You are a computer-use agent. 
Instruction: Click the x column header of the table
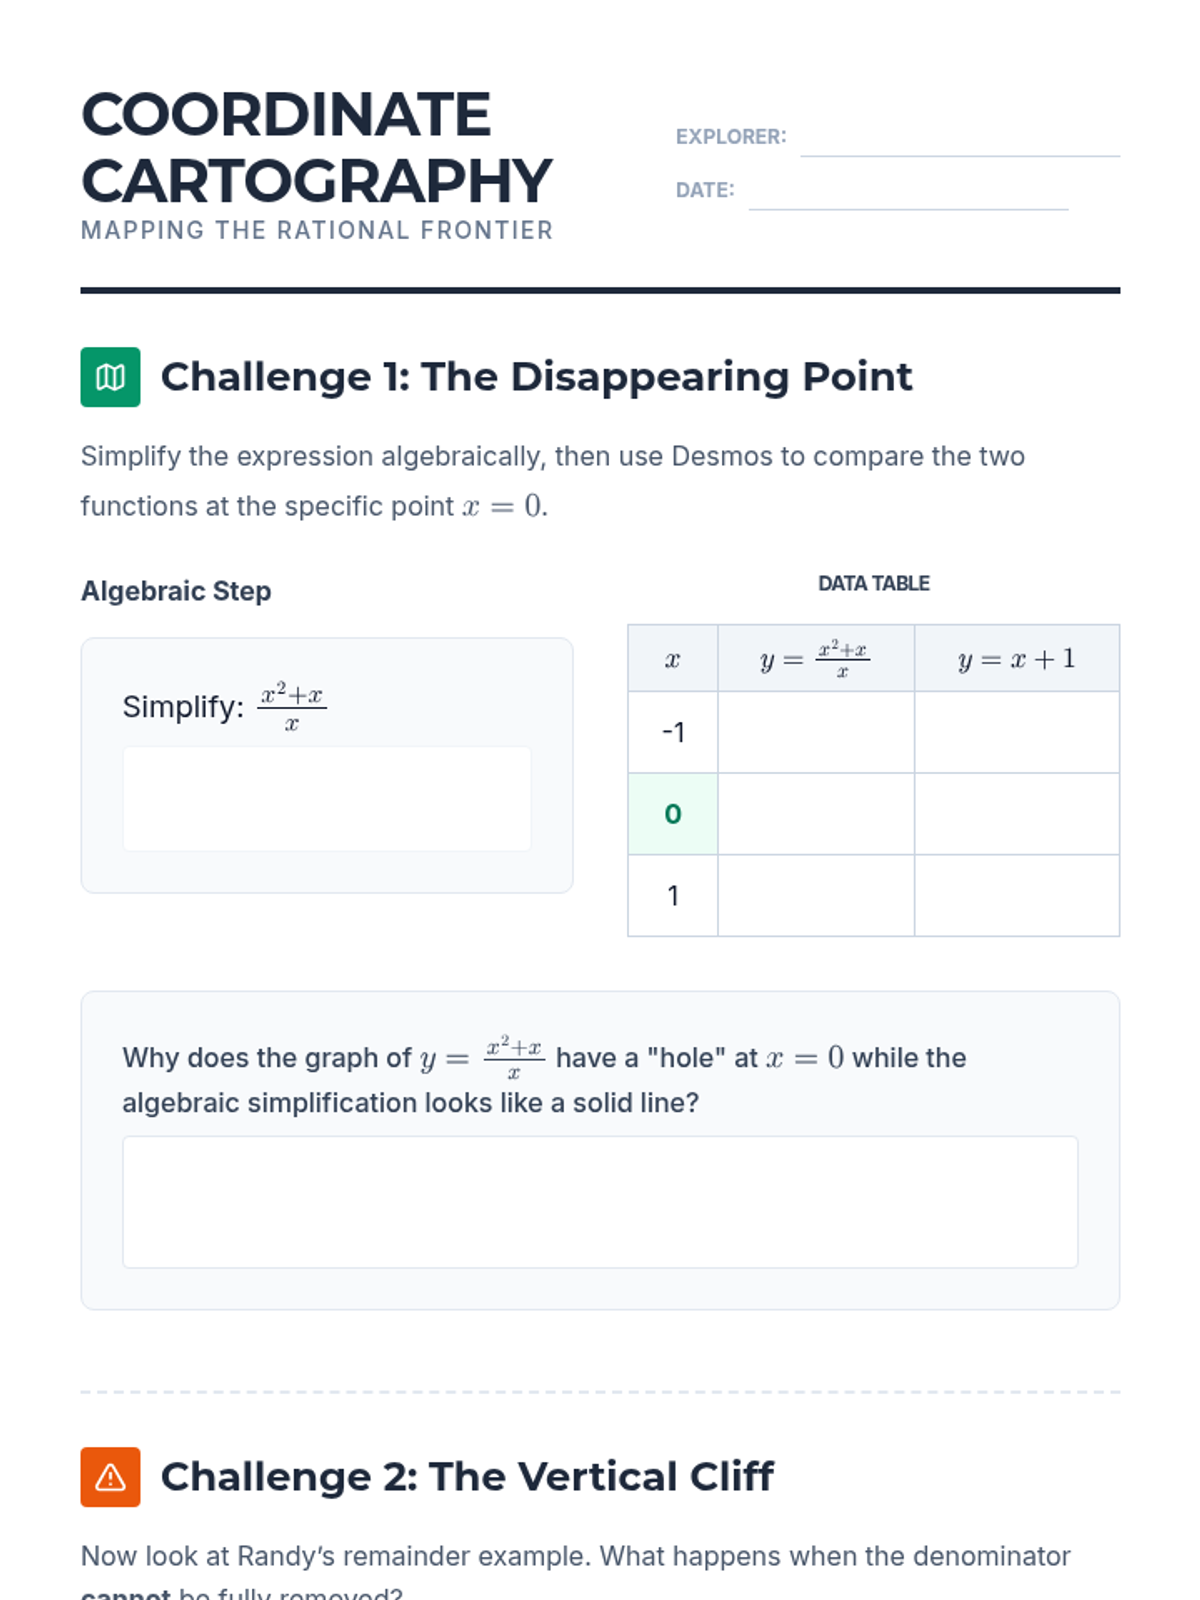pos(672,659)
